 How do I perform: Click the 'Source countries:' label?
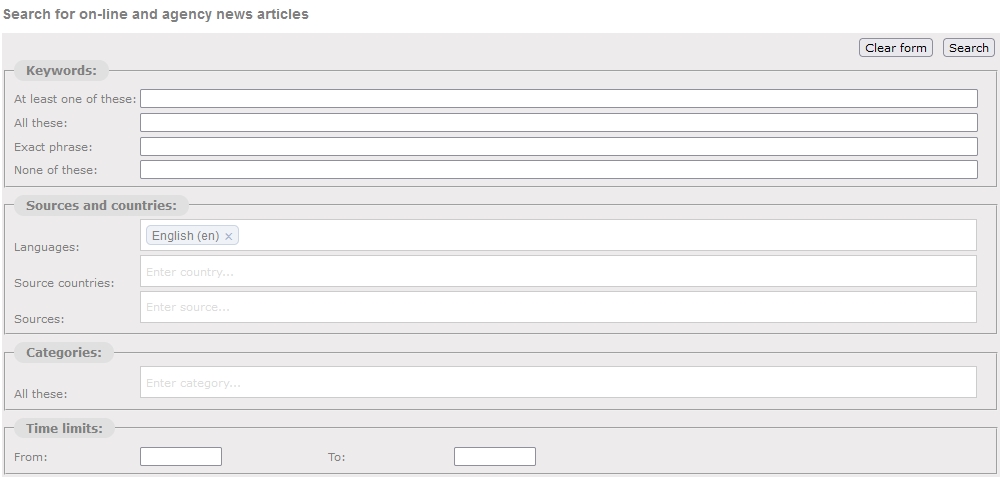(x=64, y=283)
